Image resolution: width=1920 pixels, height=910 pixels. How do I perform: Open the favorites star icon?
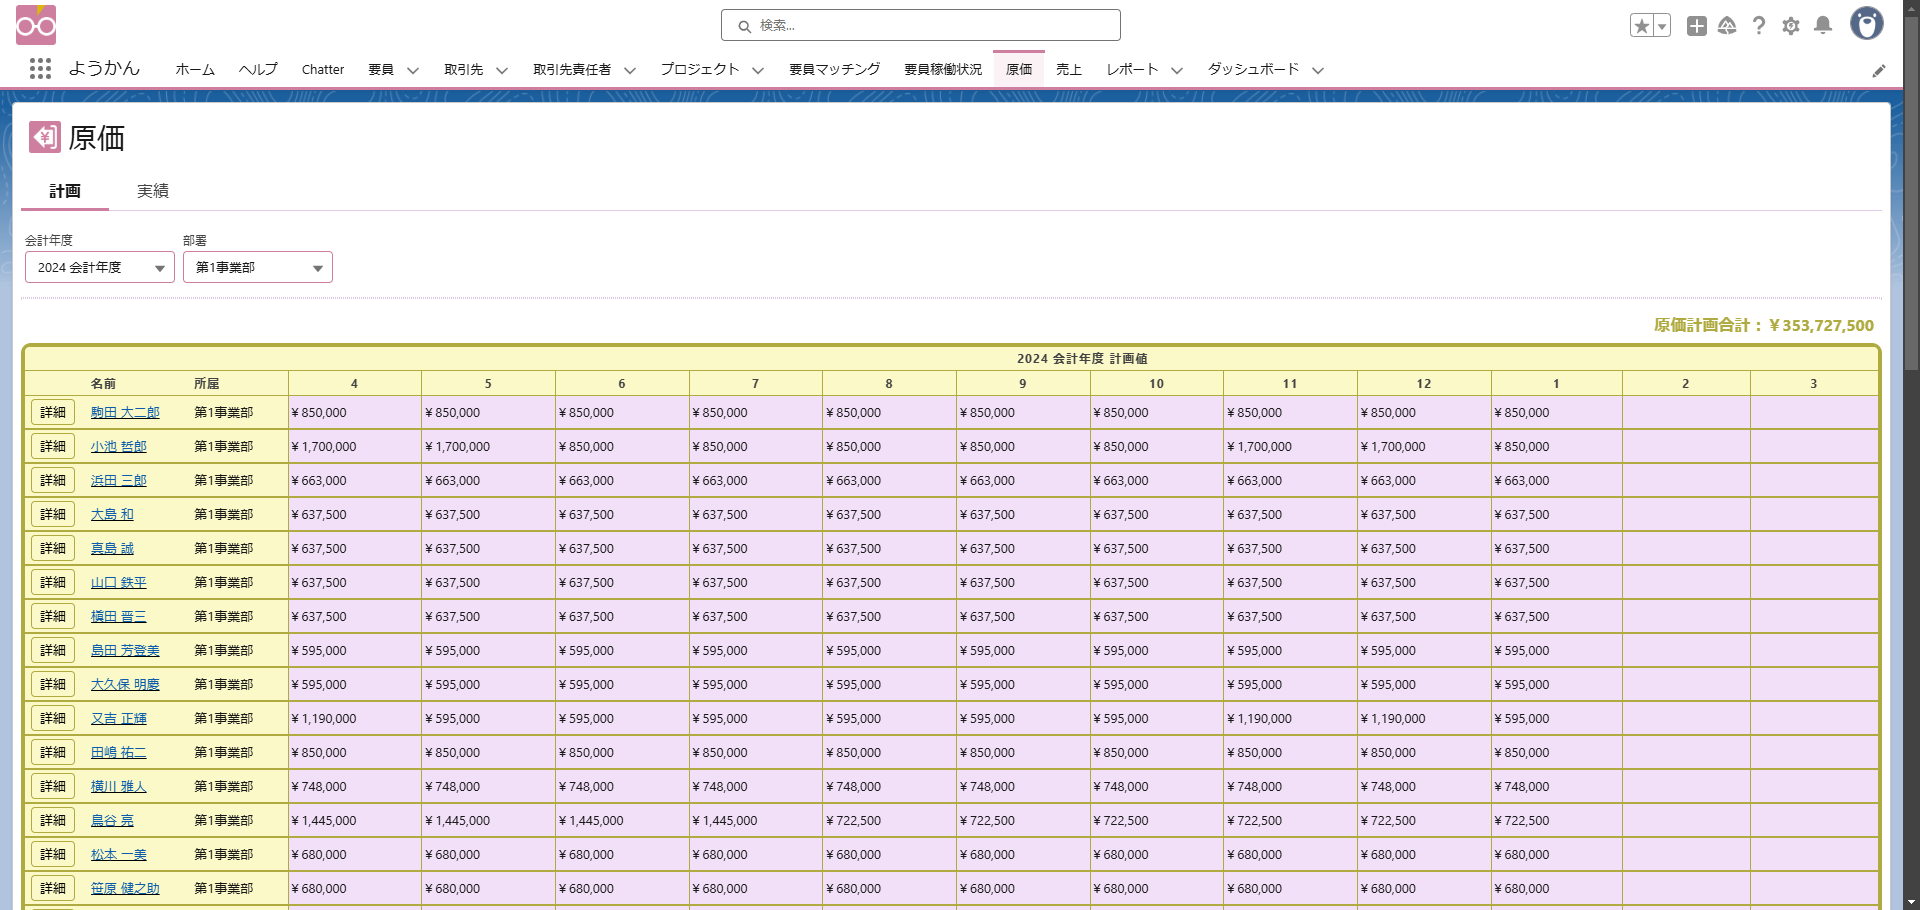tap(1641, 26)
